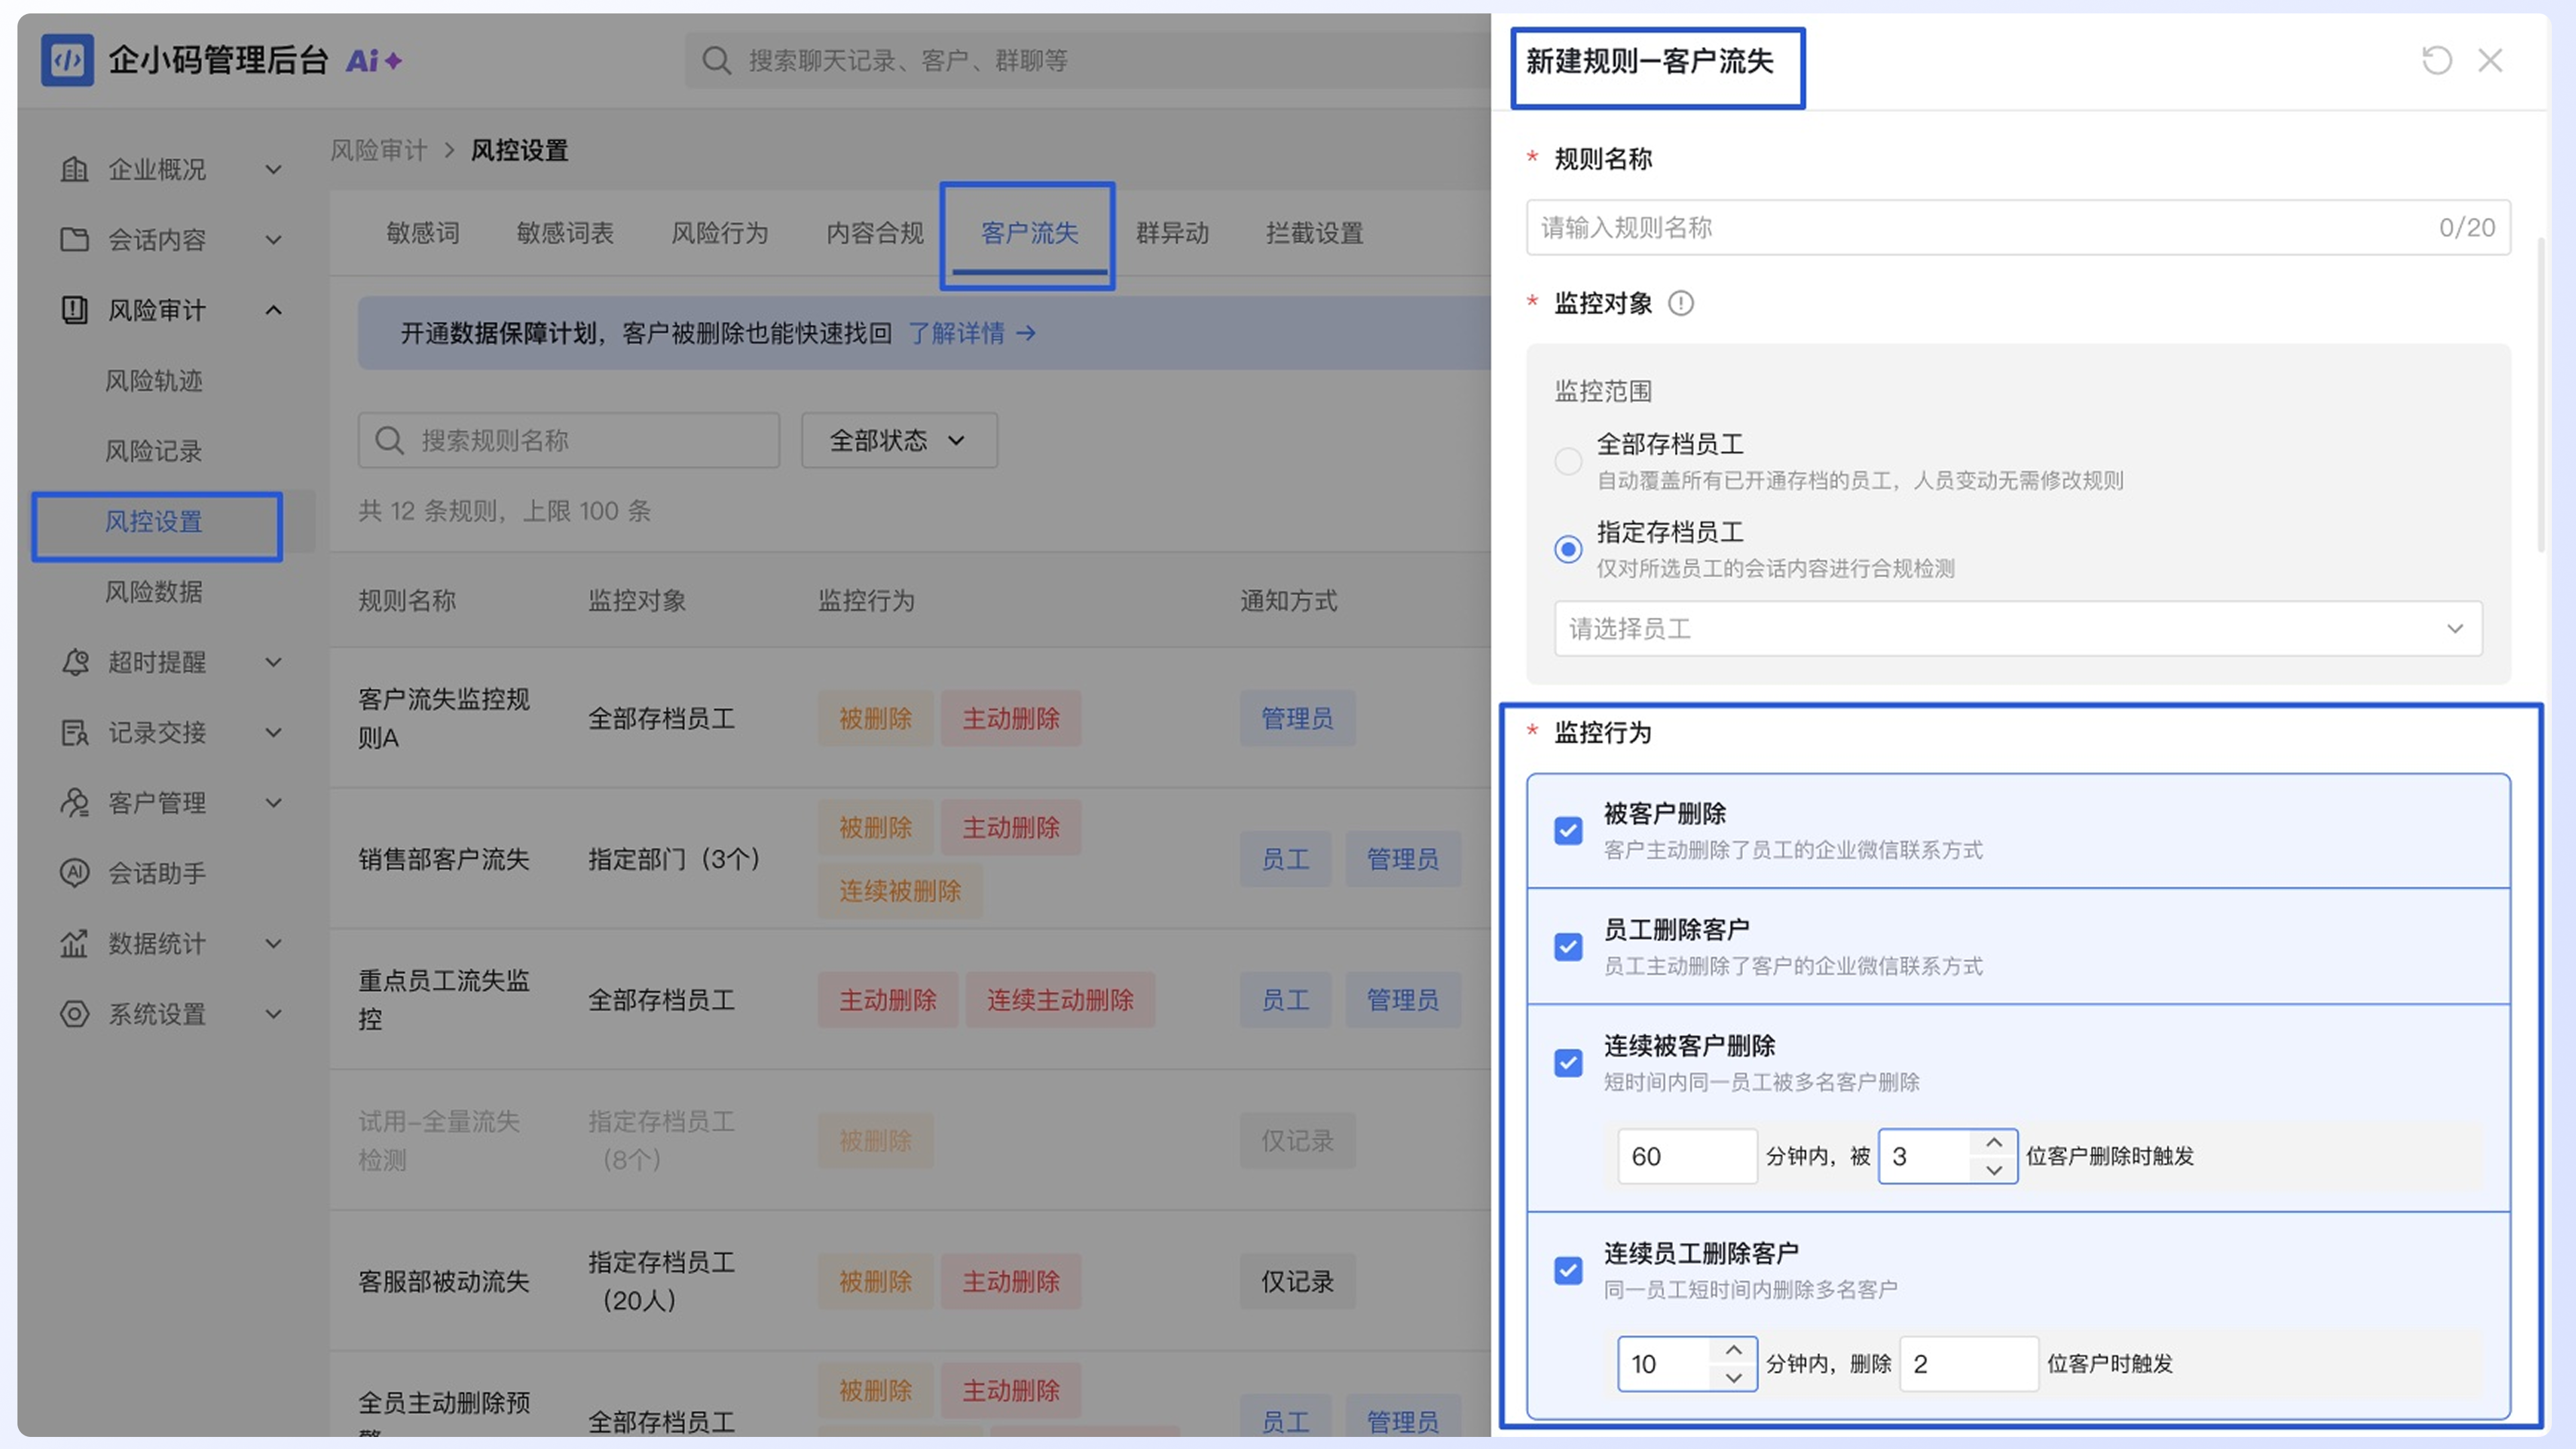Screen dimensions: 2576x1449
Task: Click rule name 重点员工流失监控
Action: pos(444,999)
